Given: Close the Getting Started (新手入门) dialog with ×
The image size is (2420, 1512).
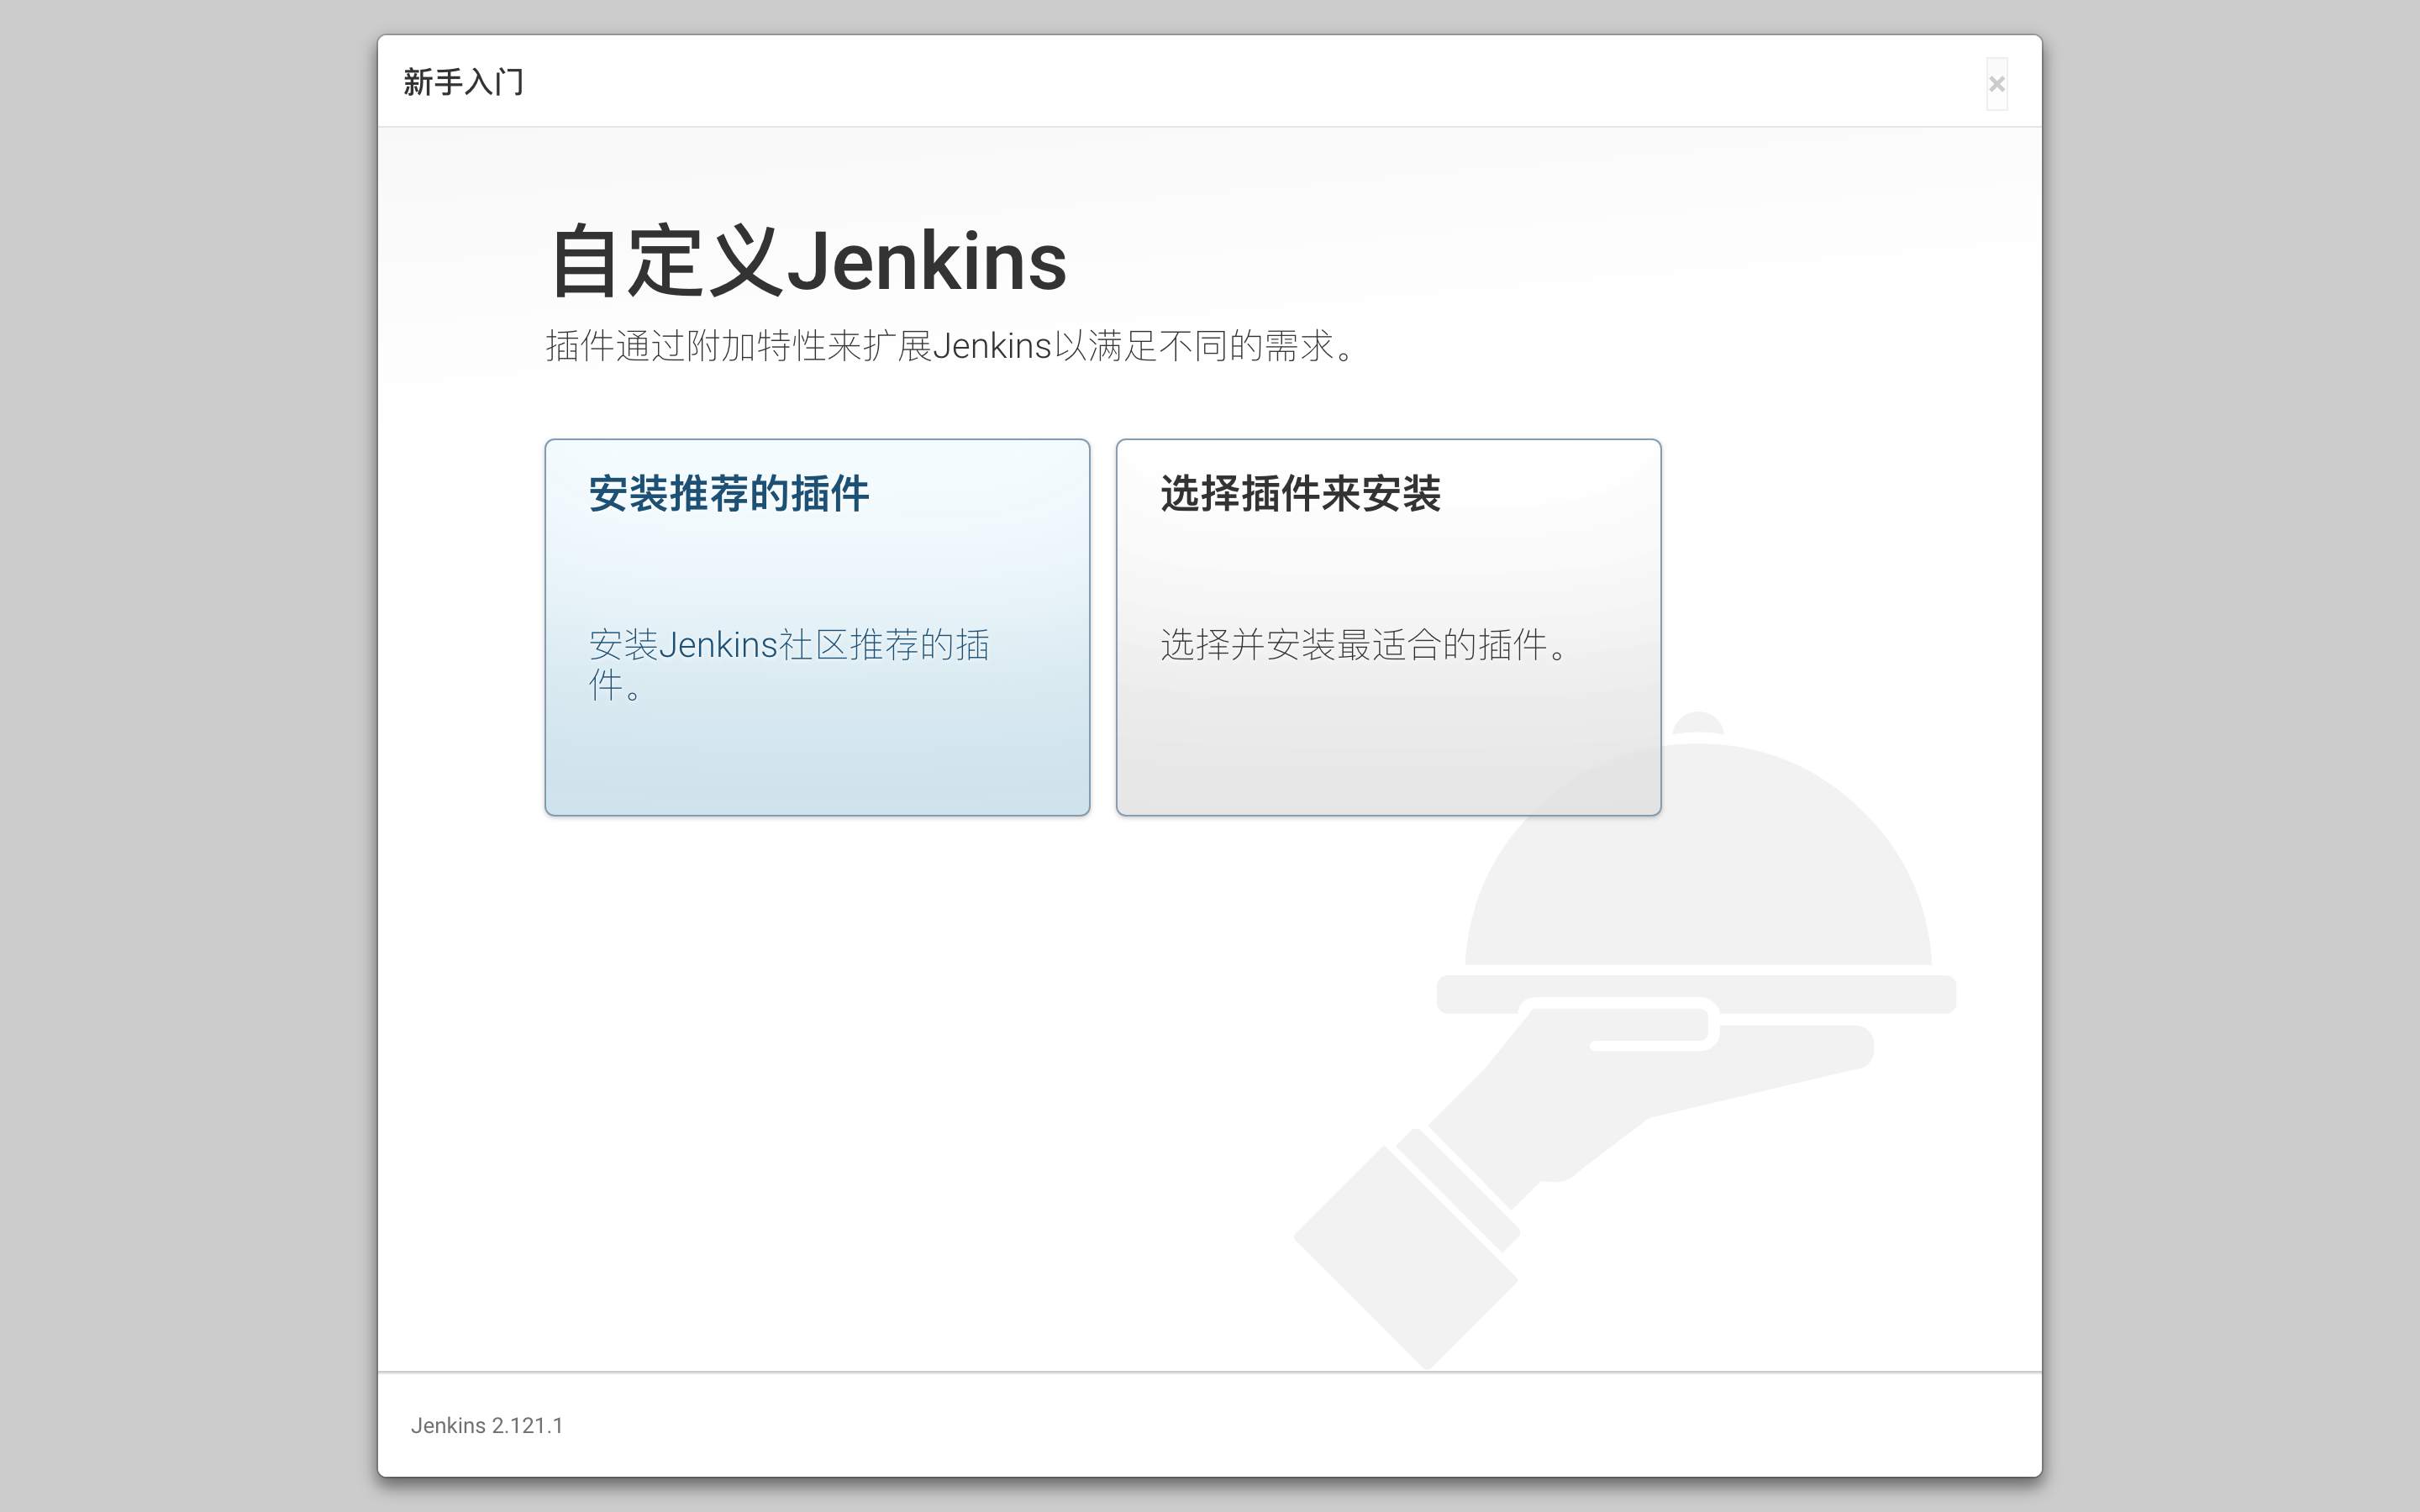Looking at the screenshot, I should click(1996, 84).
